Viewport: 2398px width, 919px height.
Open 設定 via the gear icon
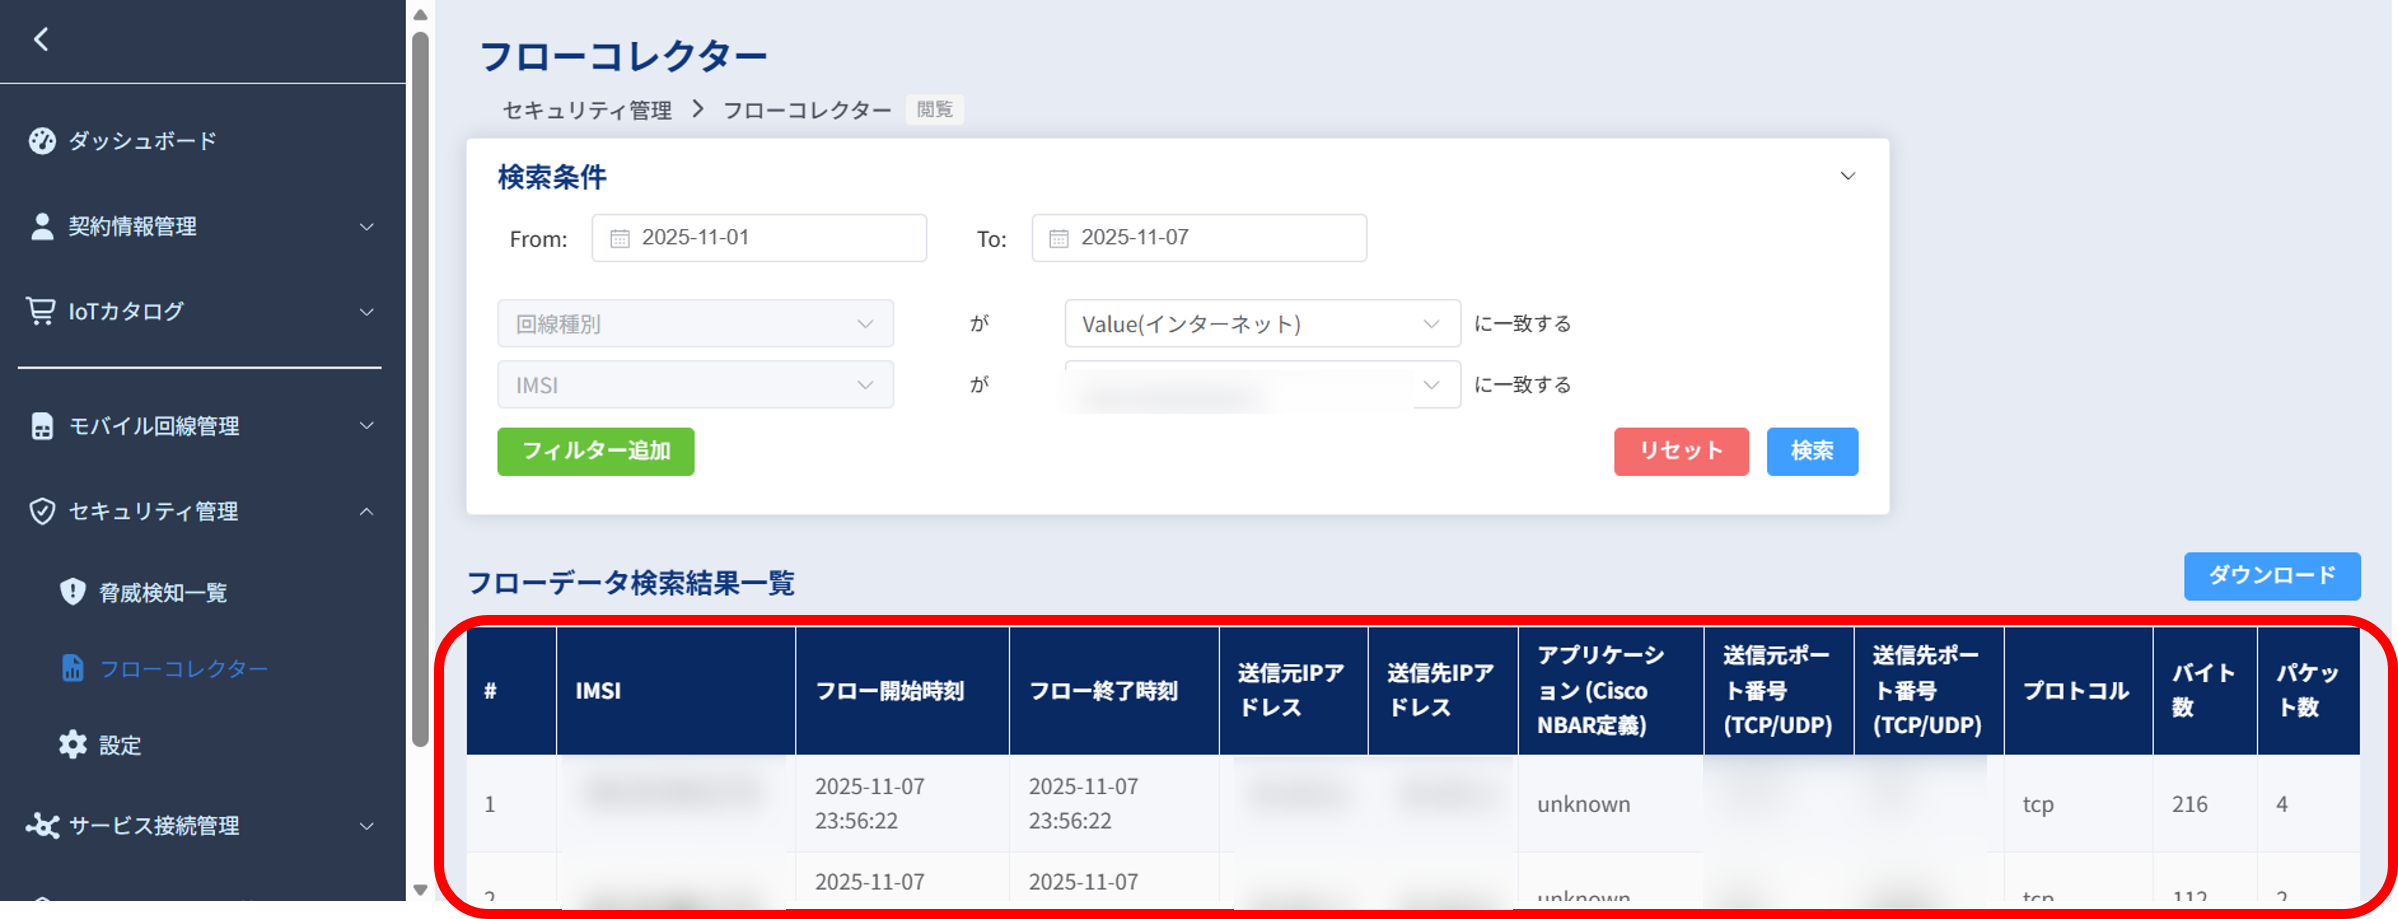pos(72,744)
